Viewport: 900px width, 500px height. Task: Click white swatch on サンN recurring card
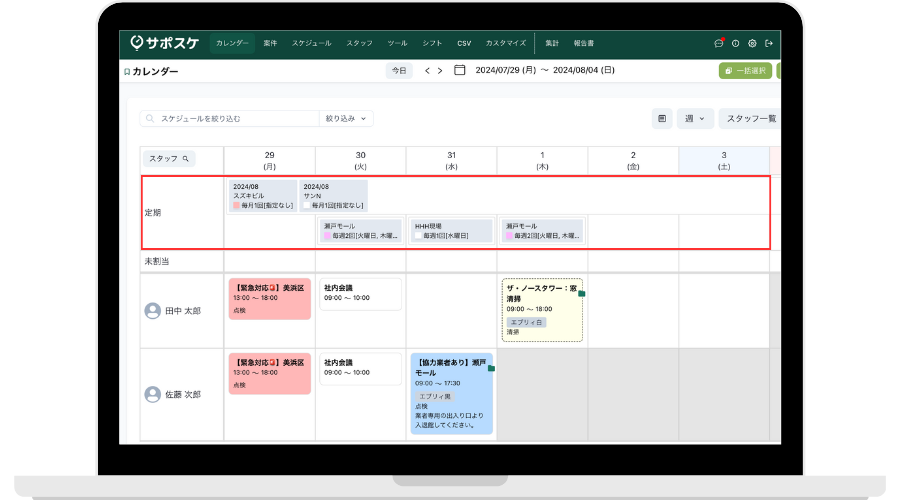click(307, 205)
